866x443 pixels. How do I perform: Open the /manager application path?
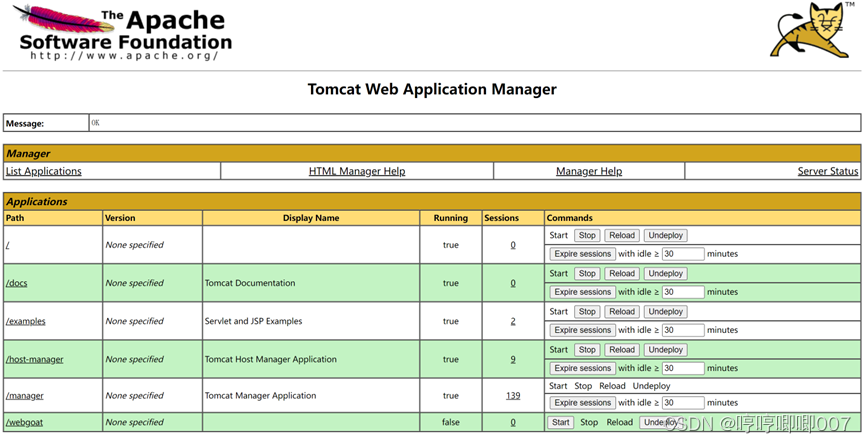24,395
